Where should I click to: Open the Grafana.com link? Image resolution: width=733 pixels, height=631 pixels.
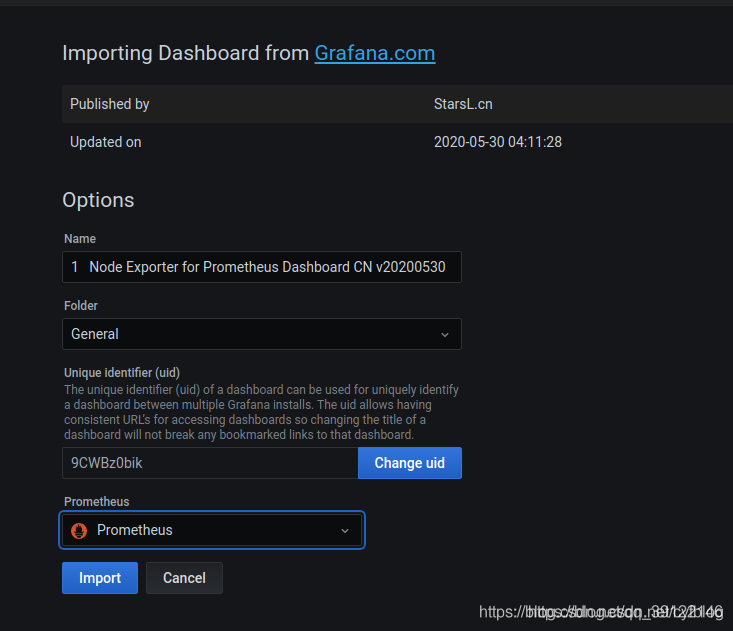click(374, 53)
